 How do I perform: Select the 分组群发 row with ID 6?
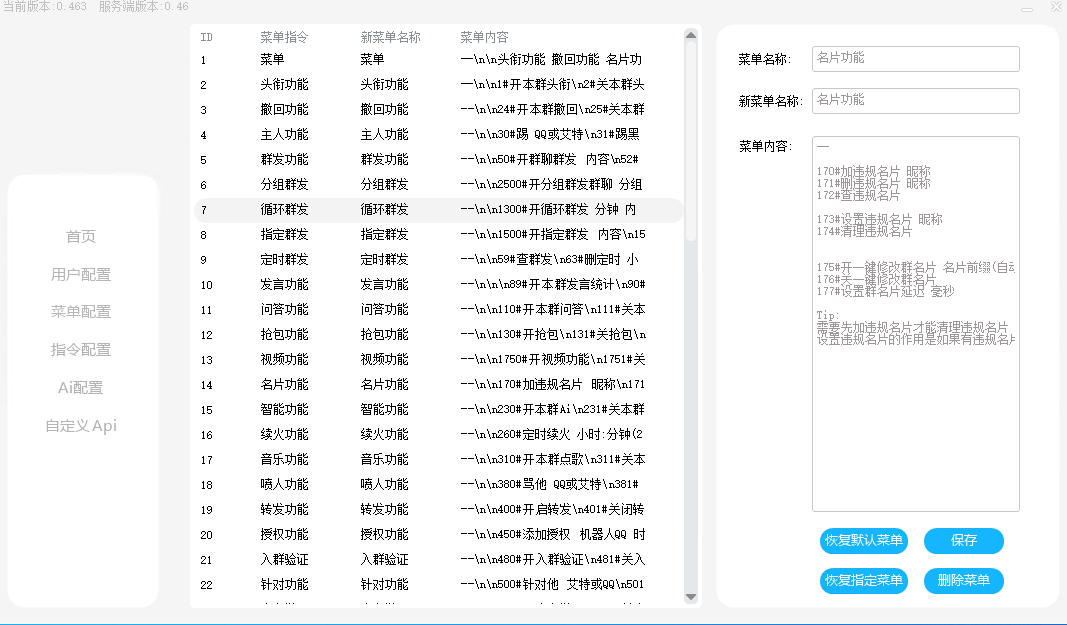click(x=438, y=185)
